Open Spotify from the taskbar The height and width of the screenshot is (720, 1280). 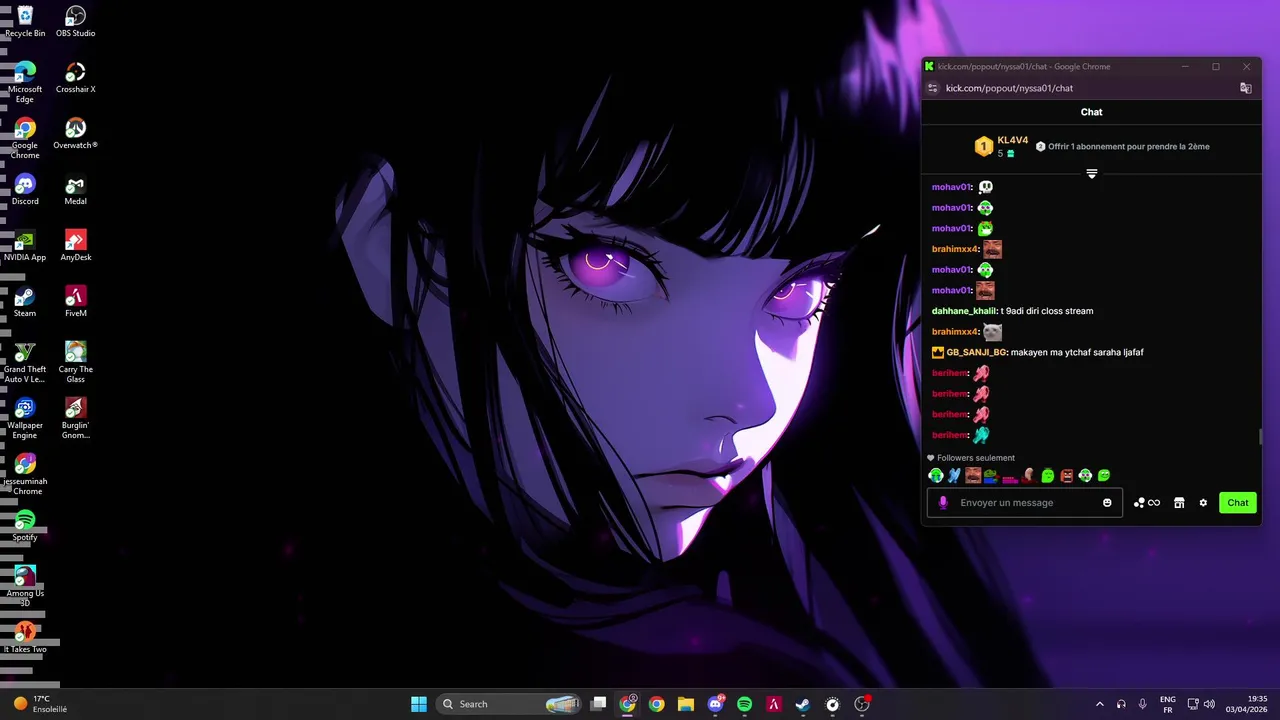pyautogui.click(x=744, y=704)
